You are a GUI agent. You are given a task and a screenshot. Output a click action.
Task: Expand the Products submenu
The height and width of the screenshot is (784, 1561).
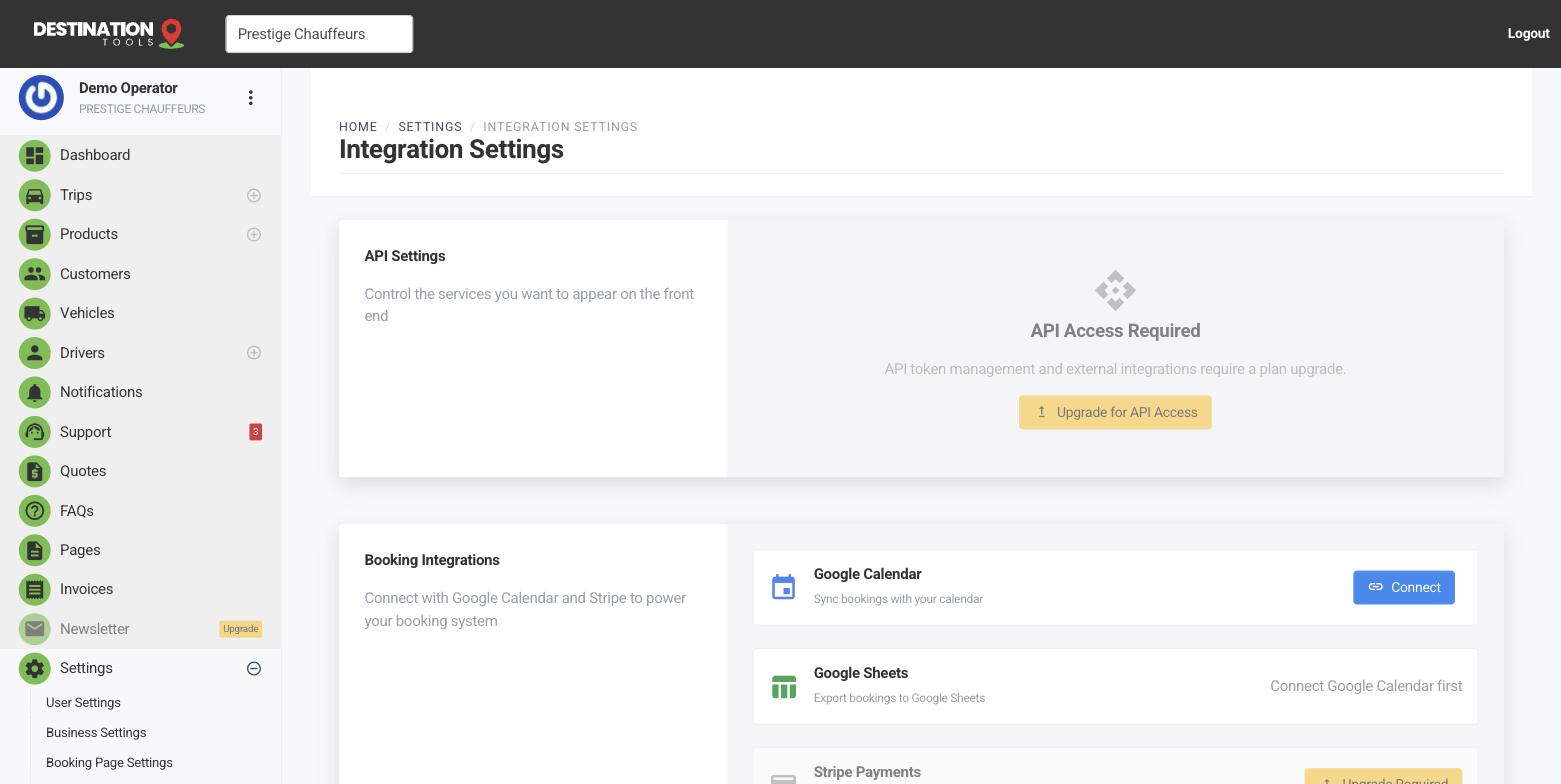pyautogui.click(x=254, y=234)
